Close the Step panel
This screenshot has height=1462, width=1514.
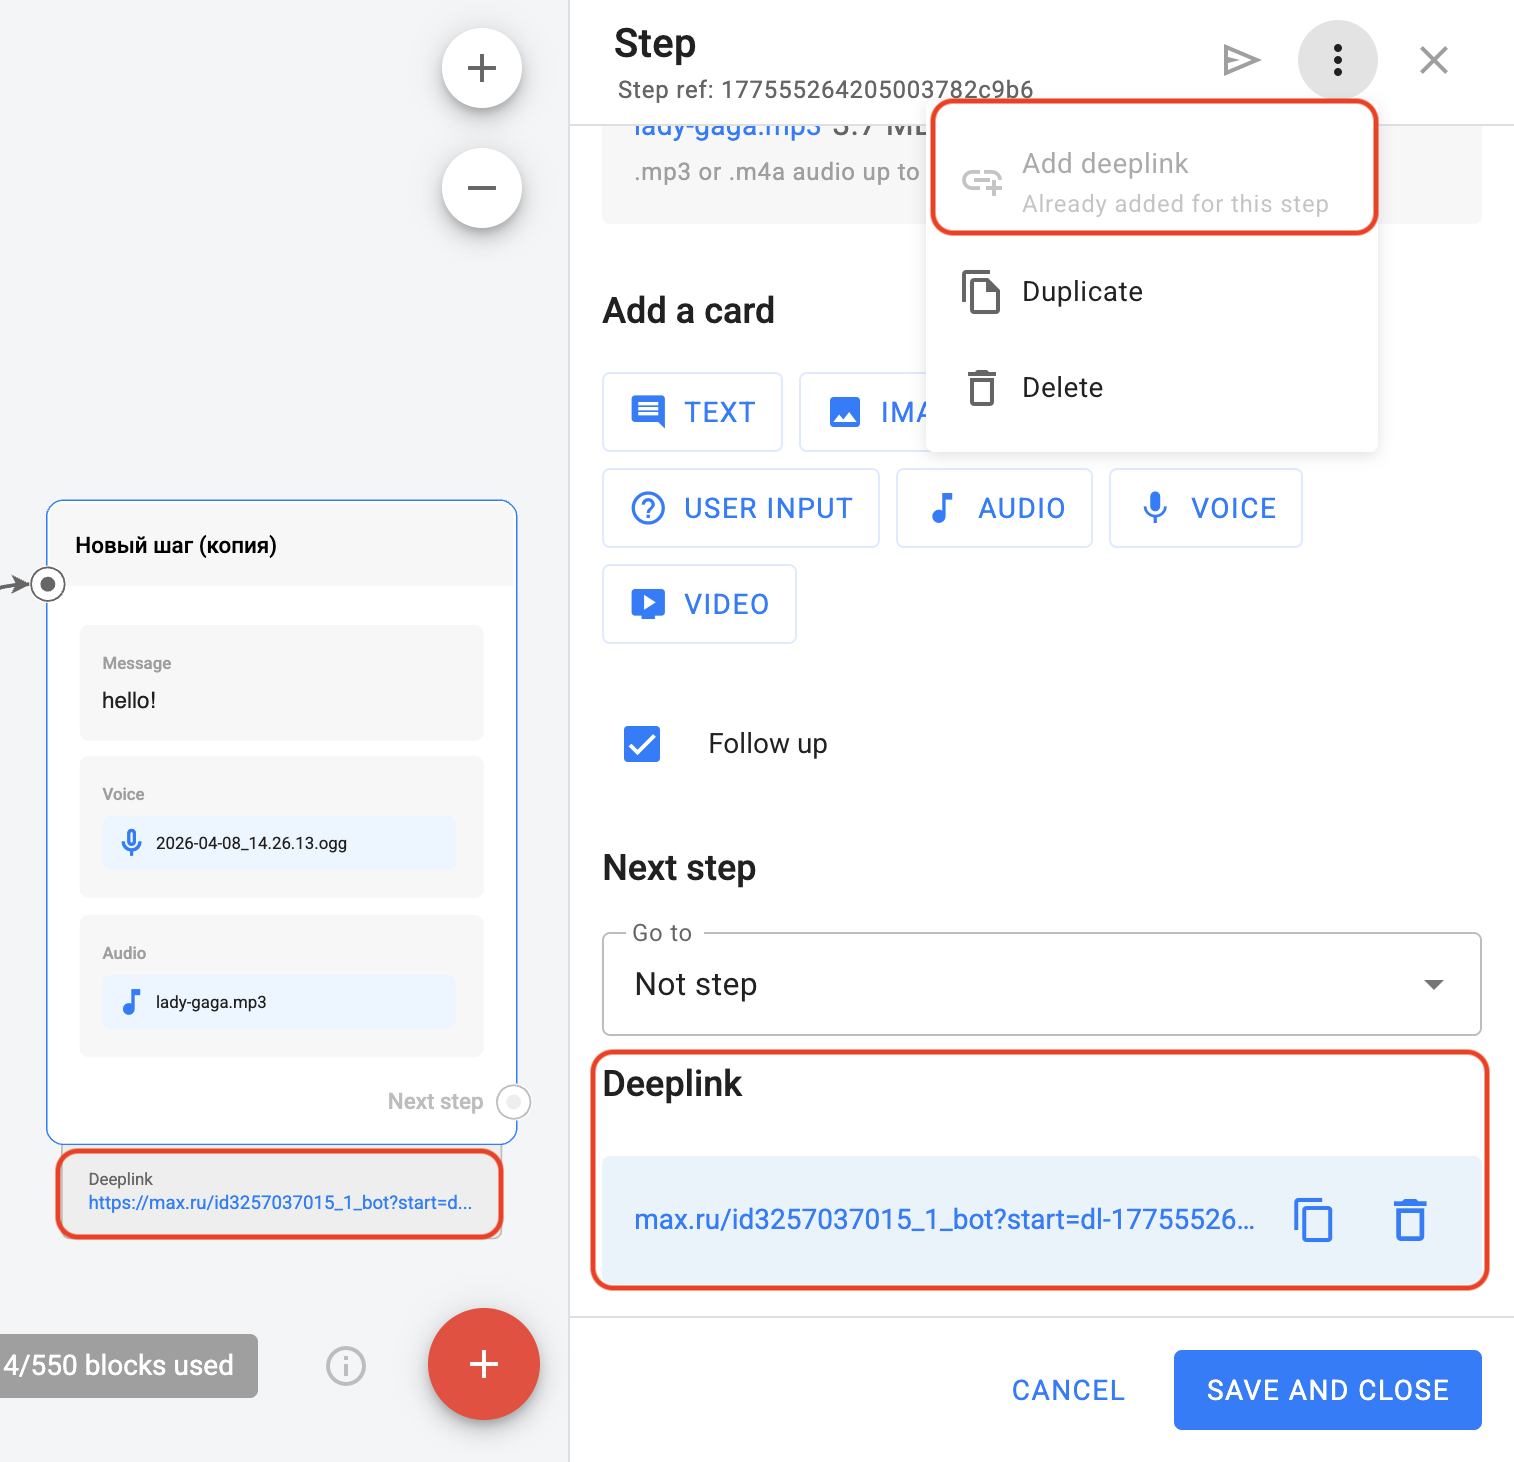pos(1433,60)
